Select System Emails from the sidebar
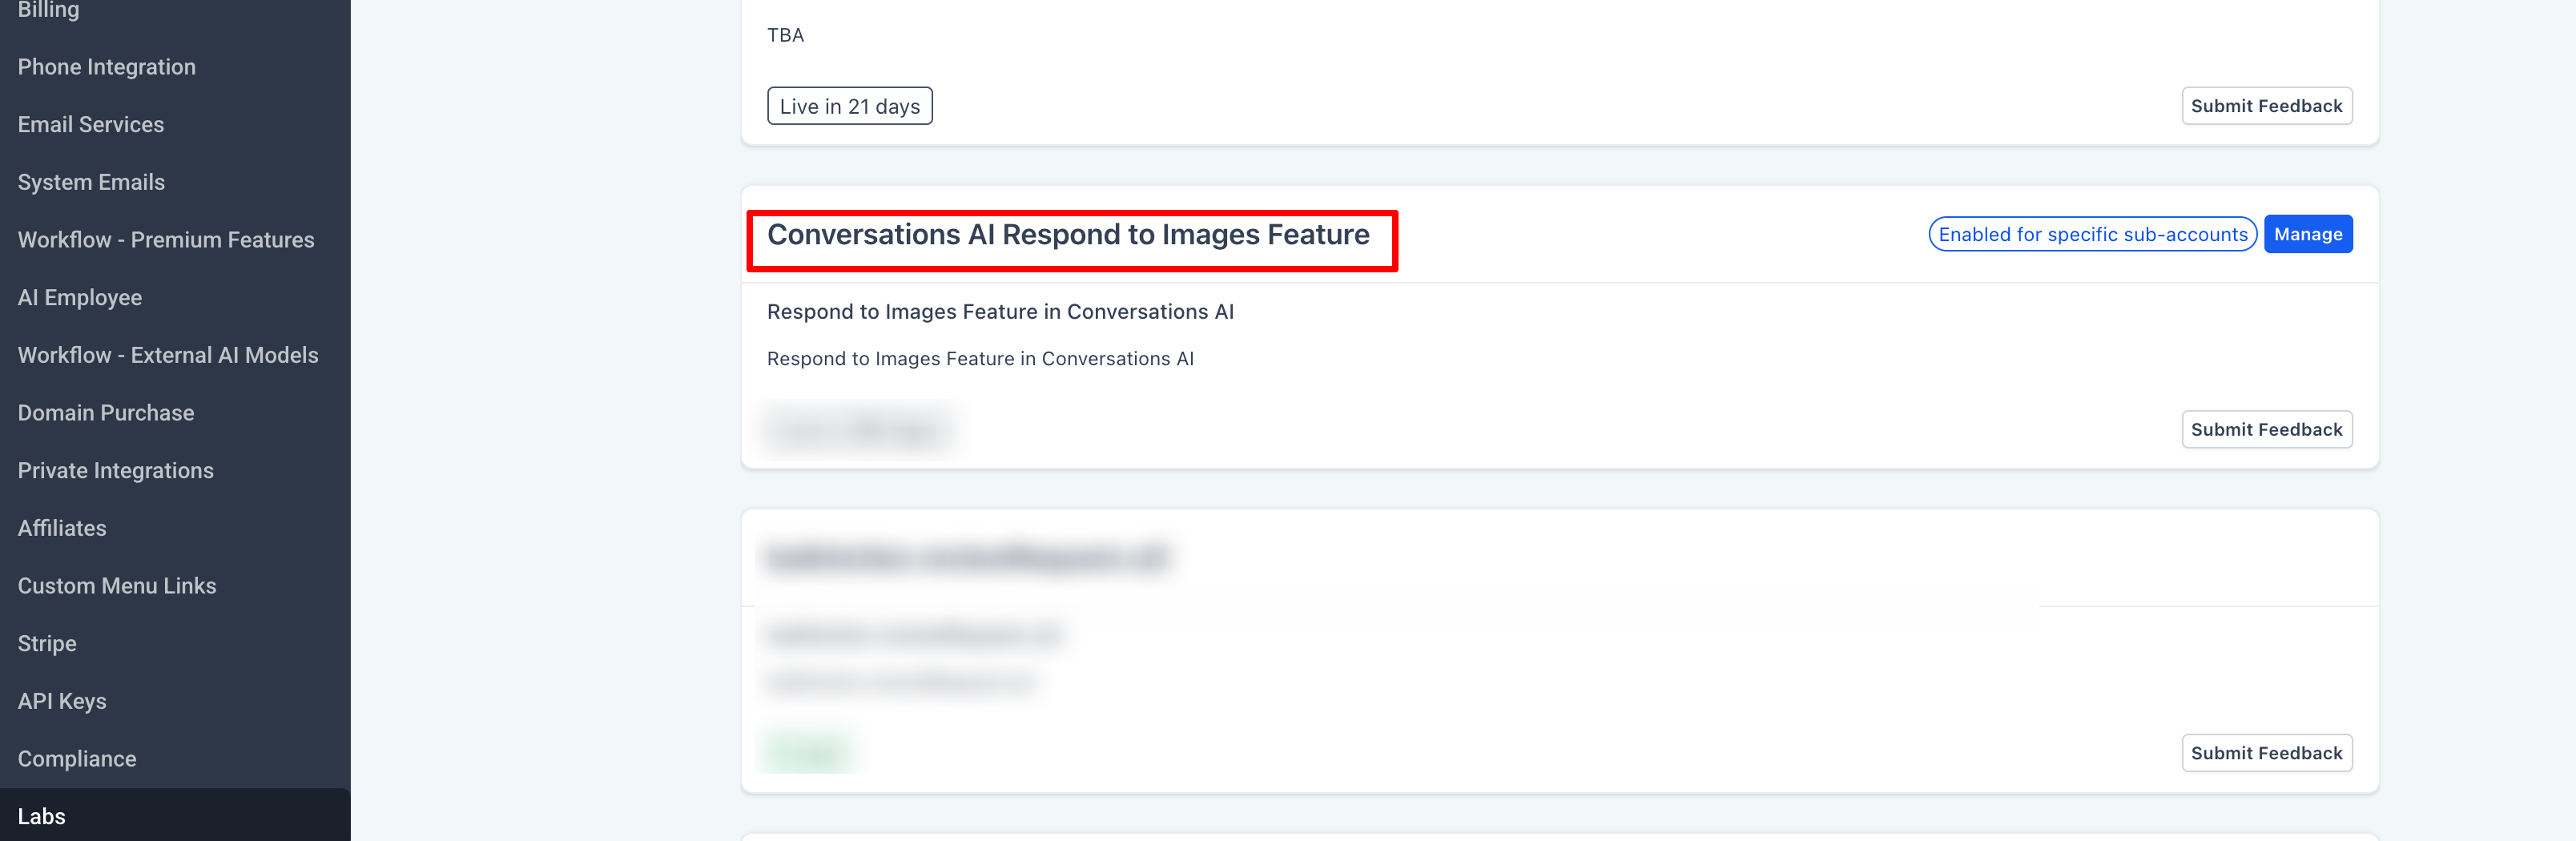This screenshot has height=841, width=2576. 91,182
